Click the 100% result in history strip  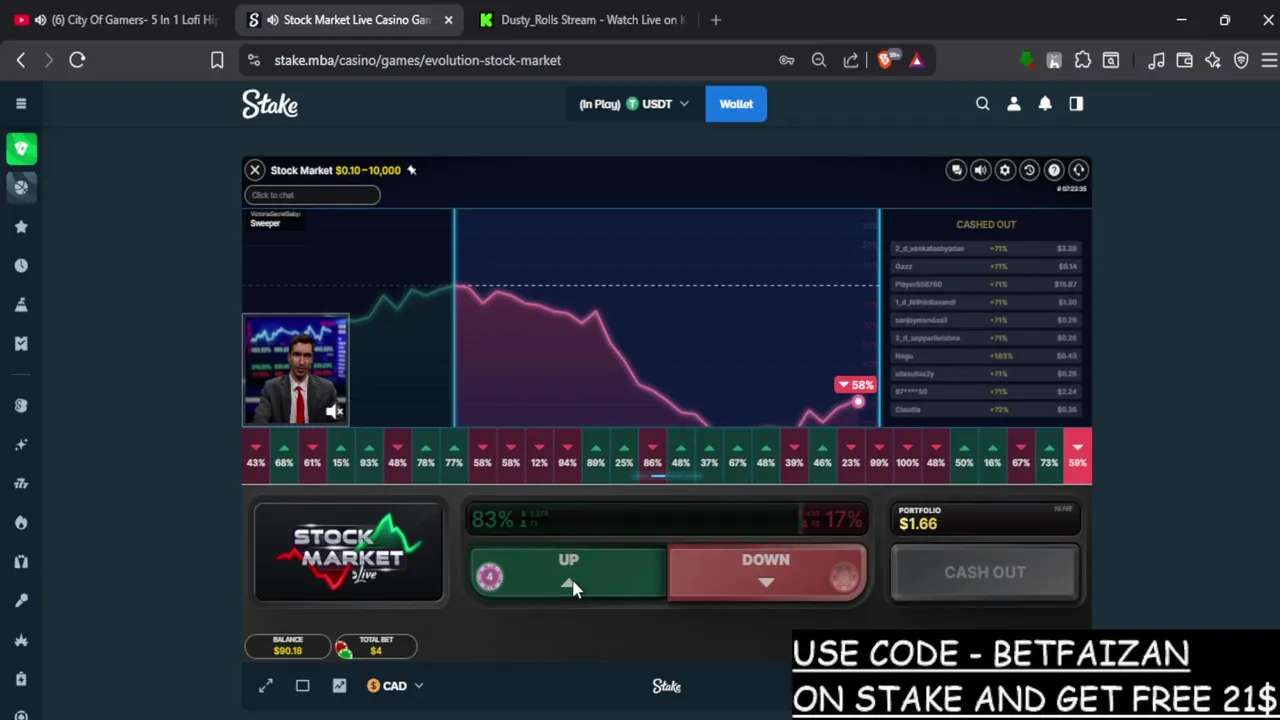click(907, 456)
